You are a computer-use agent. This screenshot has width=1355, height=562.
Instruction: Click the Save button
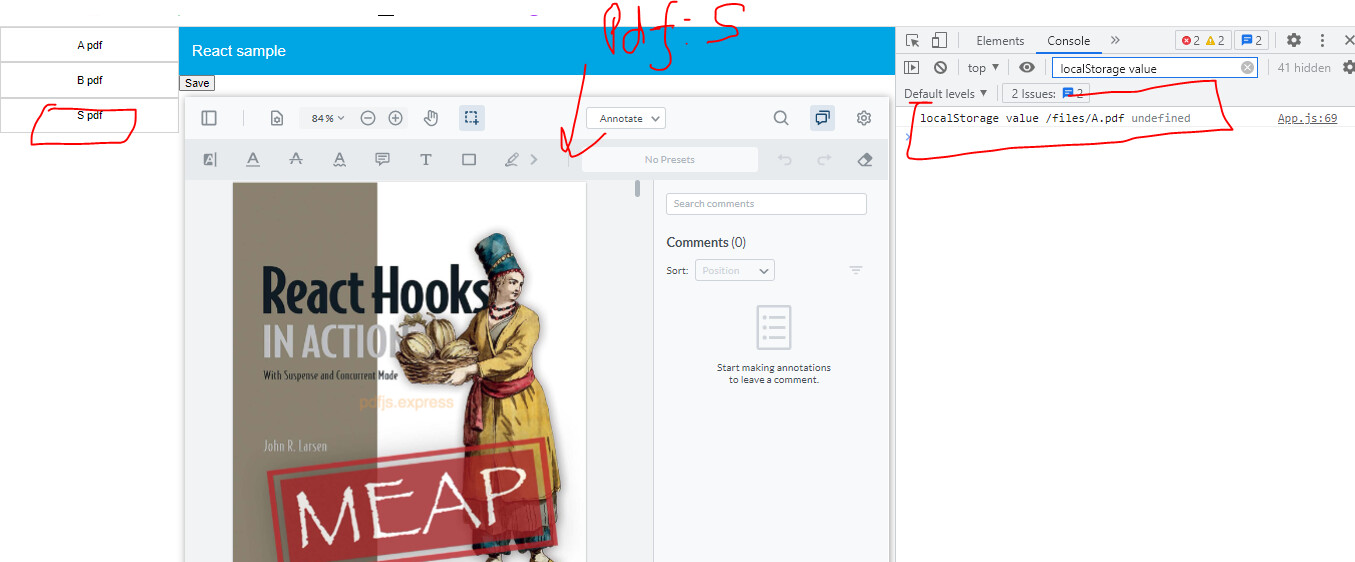(197, 83)
